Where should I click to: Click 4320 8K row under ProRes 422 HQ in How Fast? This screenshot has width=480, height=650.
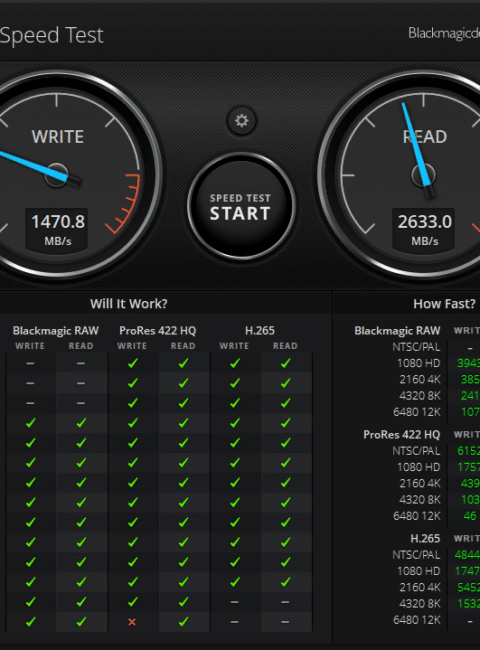coord(419,500)
